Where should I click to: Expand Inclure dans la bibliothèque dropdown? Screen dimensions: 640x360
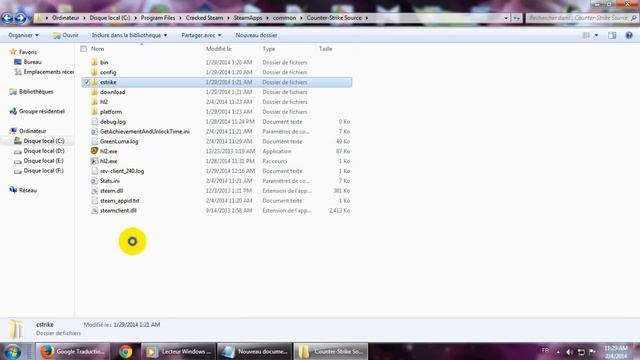point(129,36)
